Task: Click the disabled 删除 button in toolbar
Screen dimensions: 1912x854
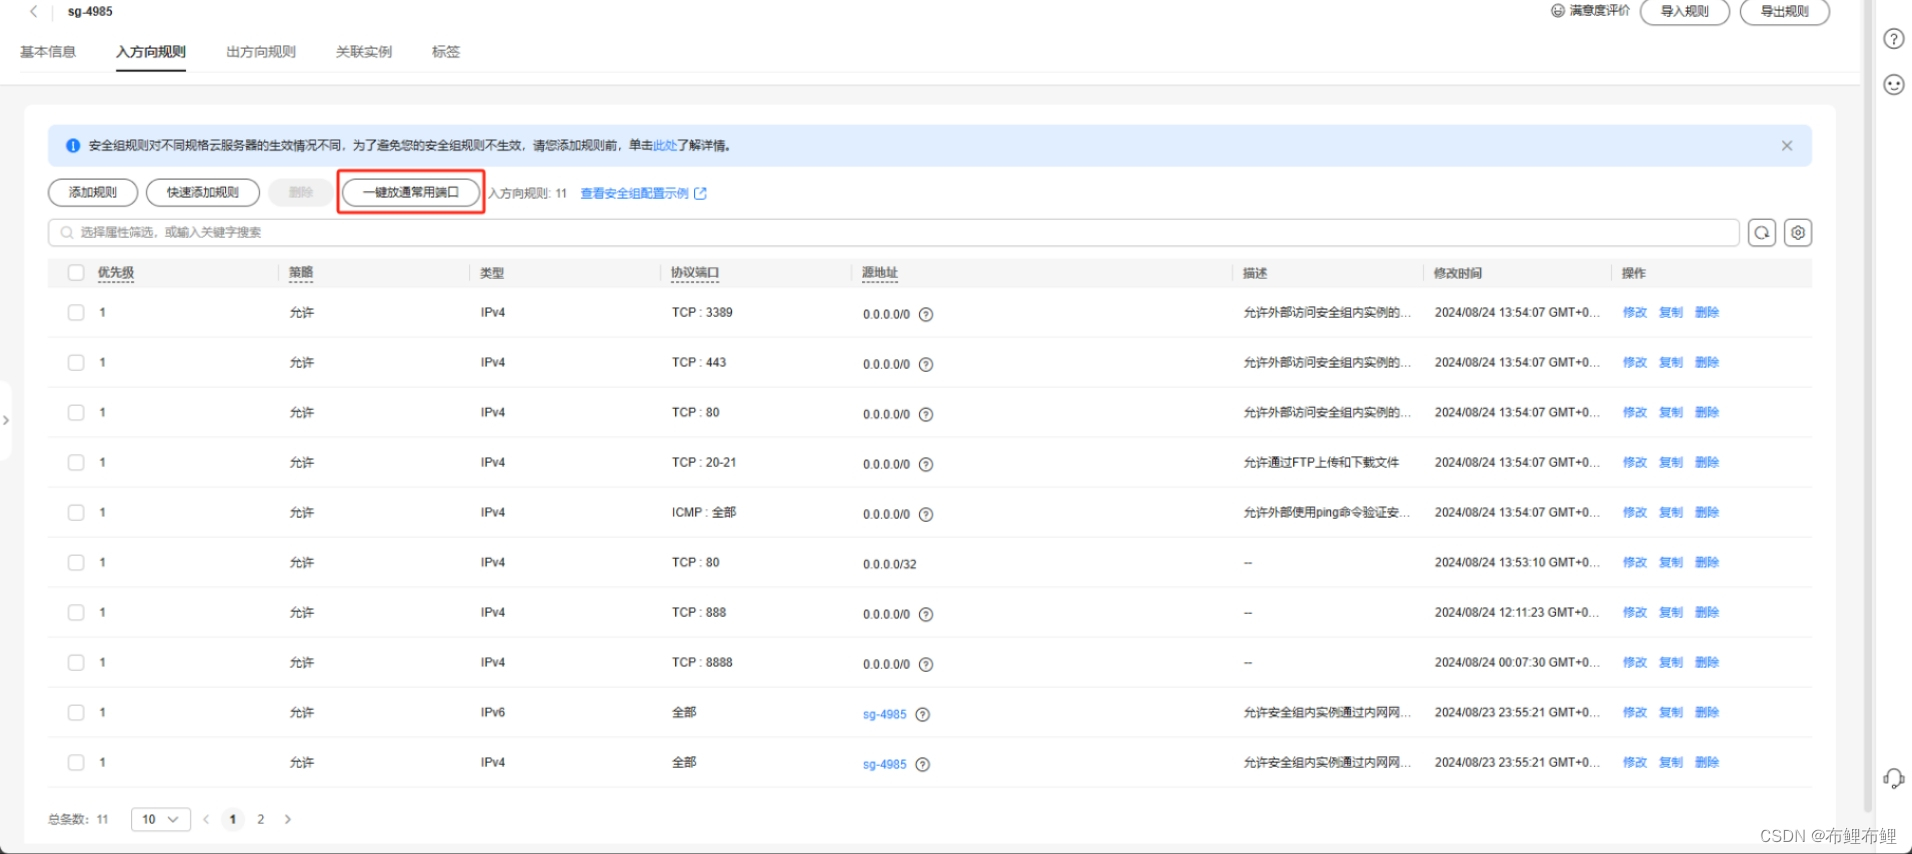Action: pyautogui.click(x=301, y=192)
